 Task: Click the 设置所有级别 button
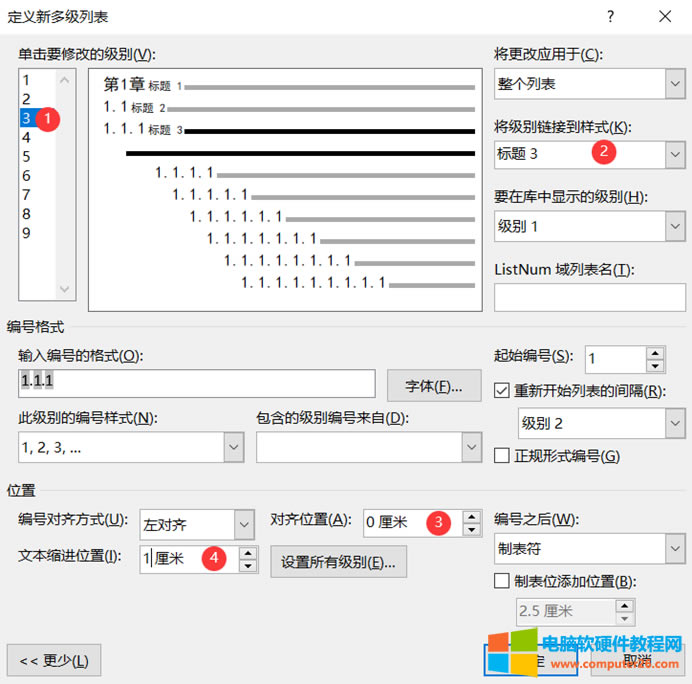(x=338, y=562)
